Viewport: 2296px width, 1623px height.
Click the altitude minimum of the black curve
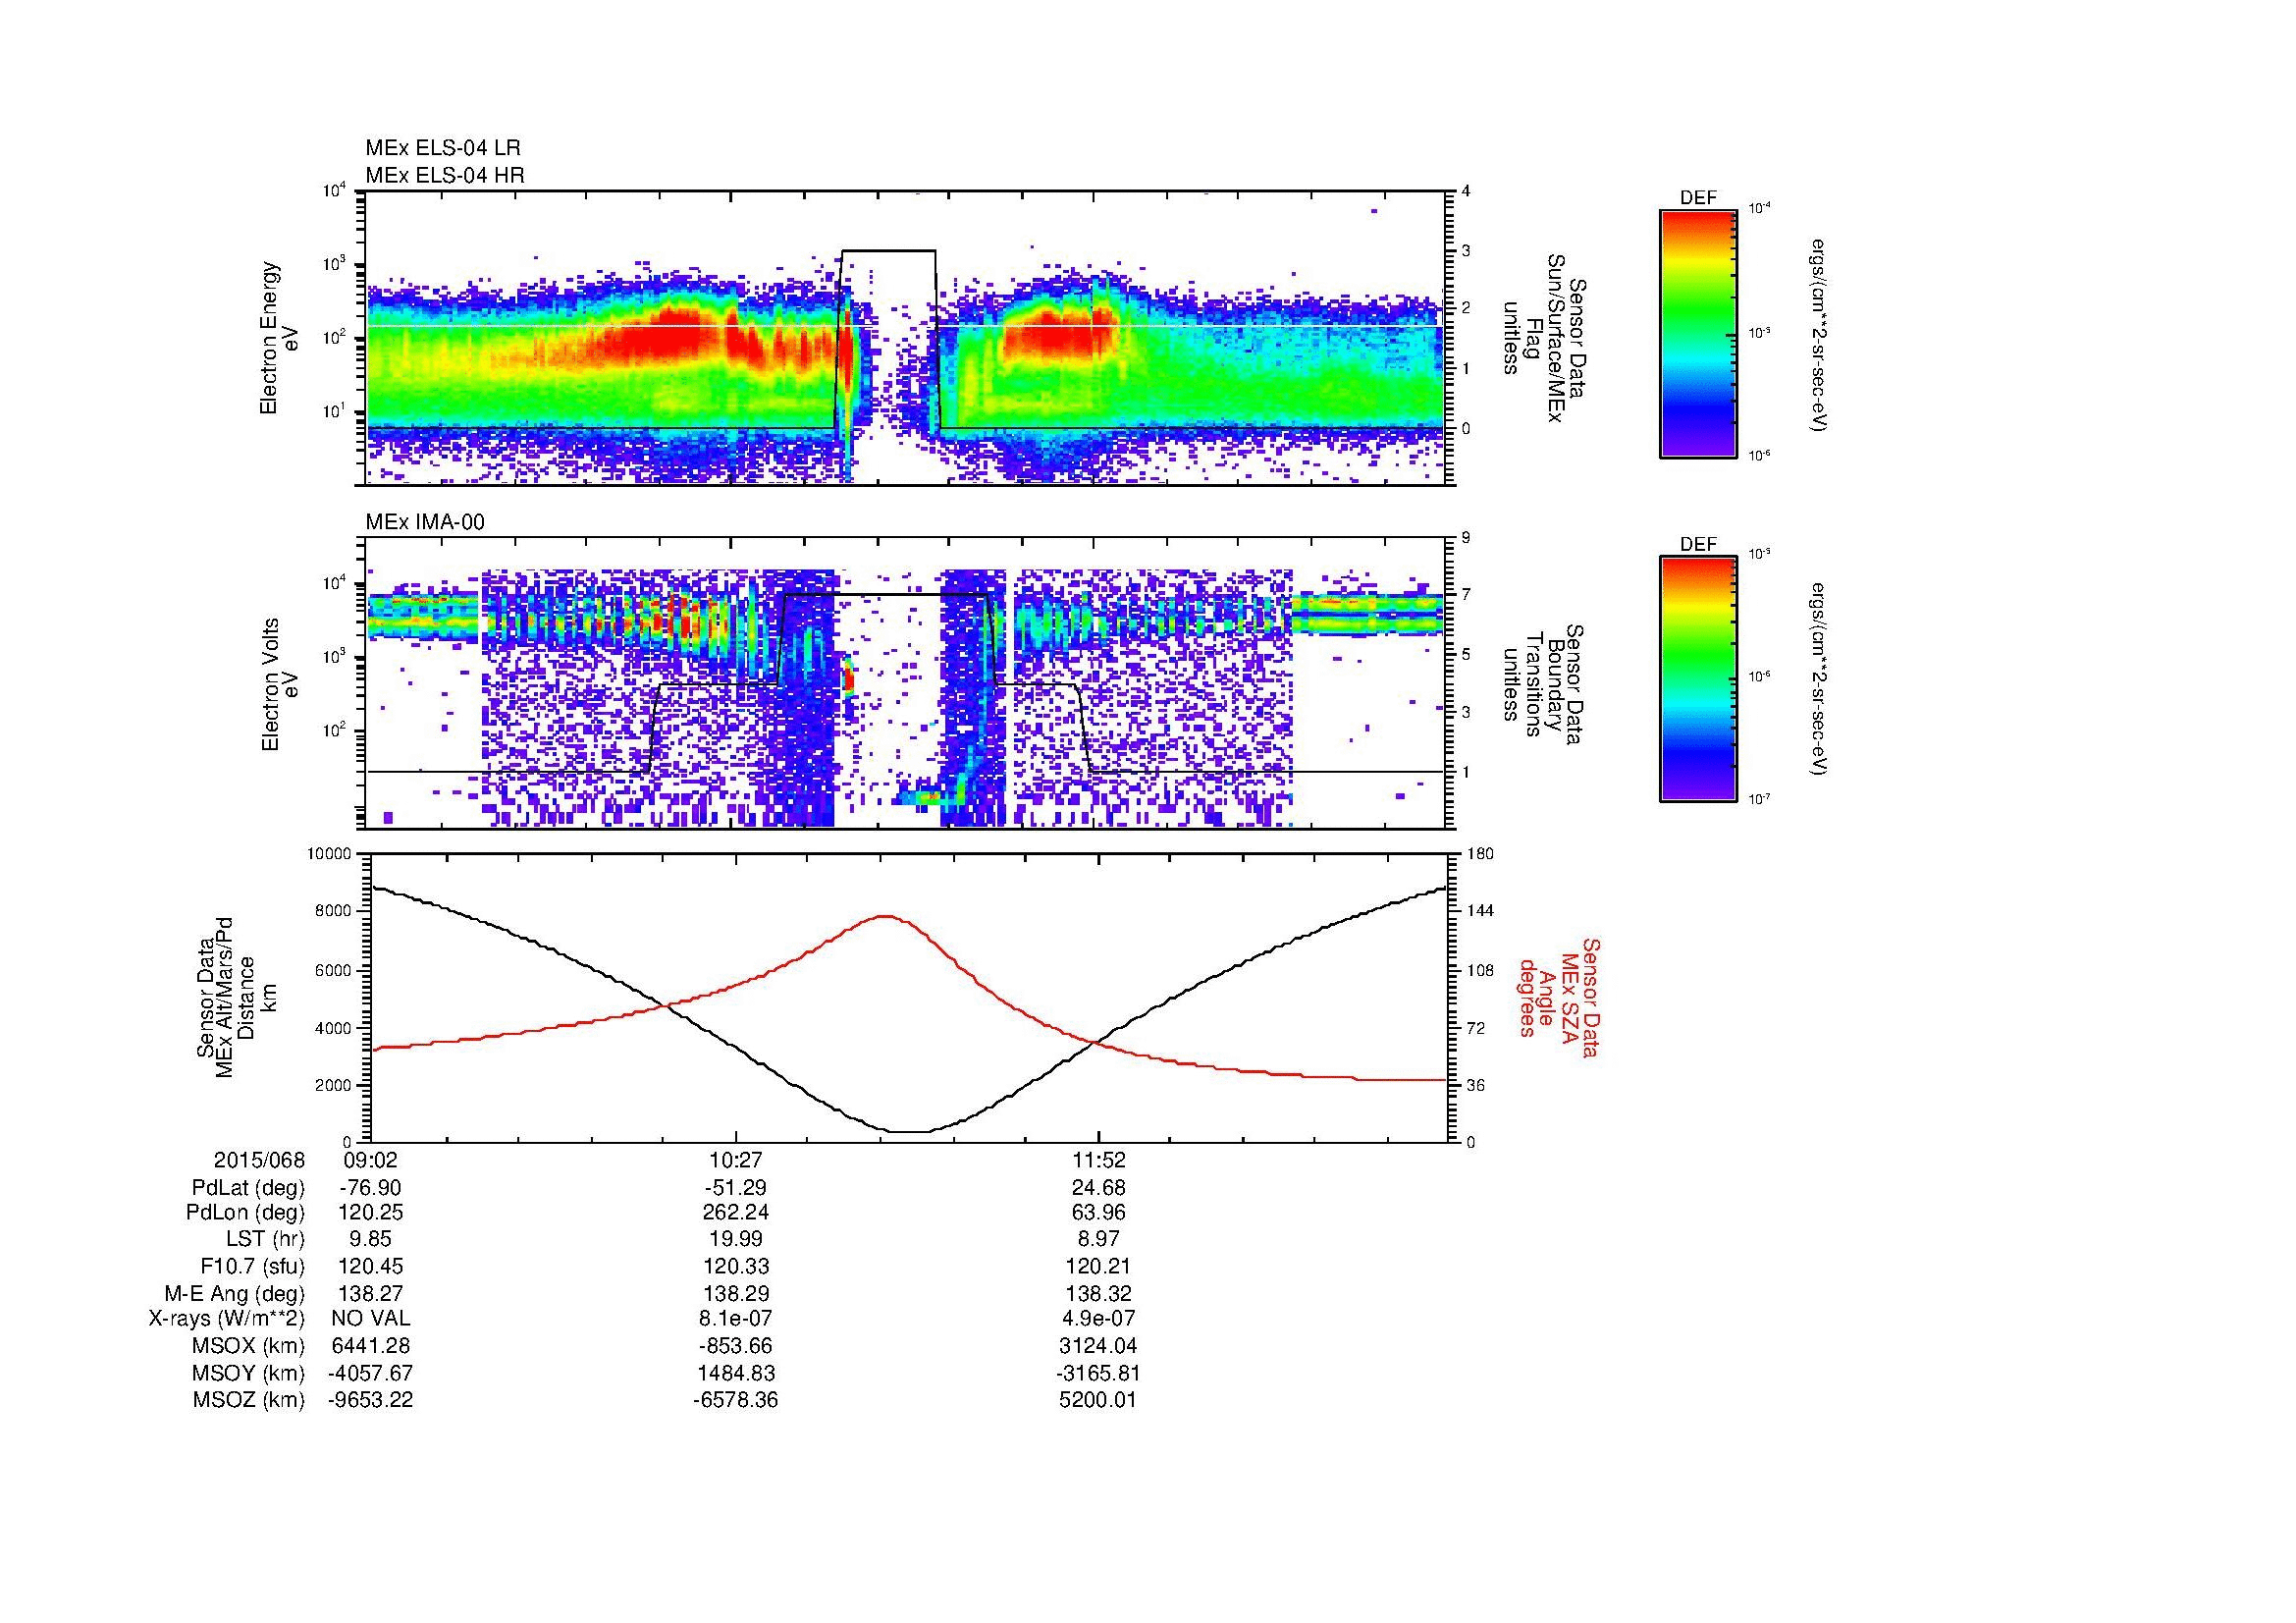908,1132
